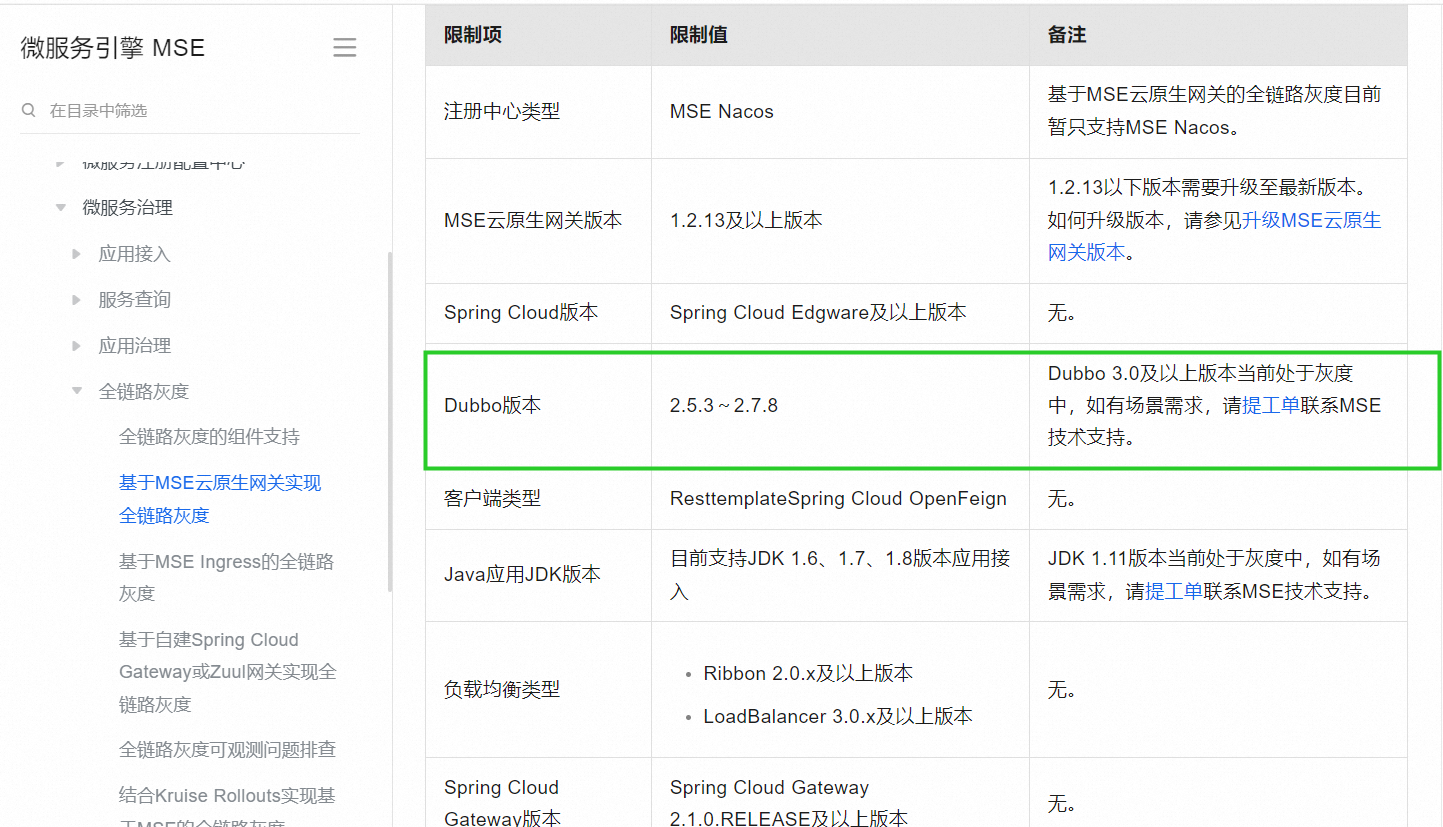Open 全链路灰度可观测问题排查 page
This screenshot has height=827, width=1443.
[227, 750]
